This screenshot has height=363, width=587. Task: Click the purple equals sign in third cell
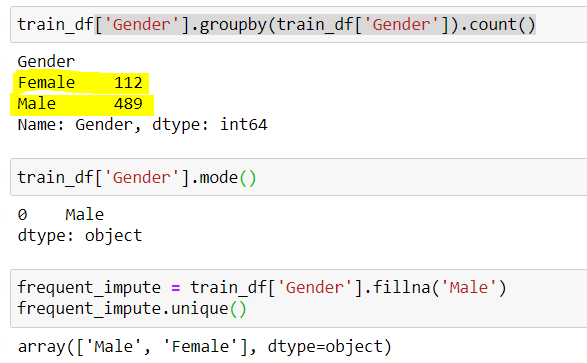(176, 288)
